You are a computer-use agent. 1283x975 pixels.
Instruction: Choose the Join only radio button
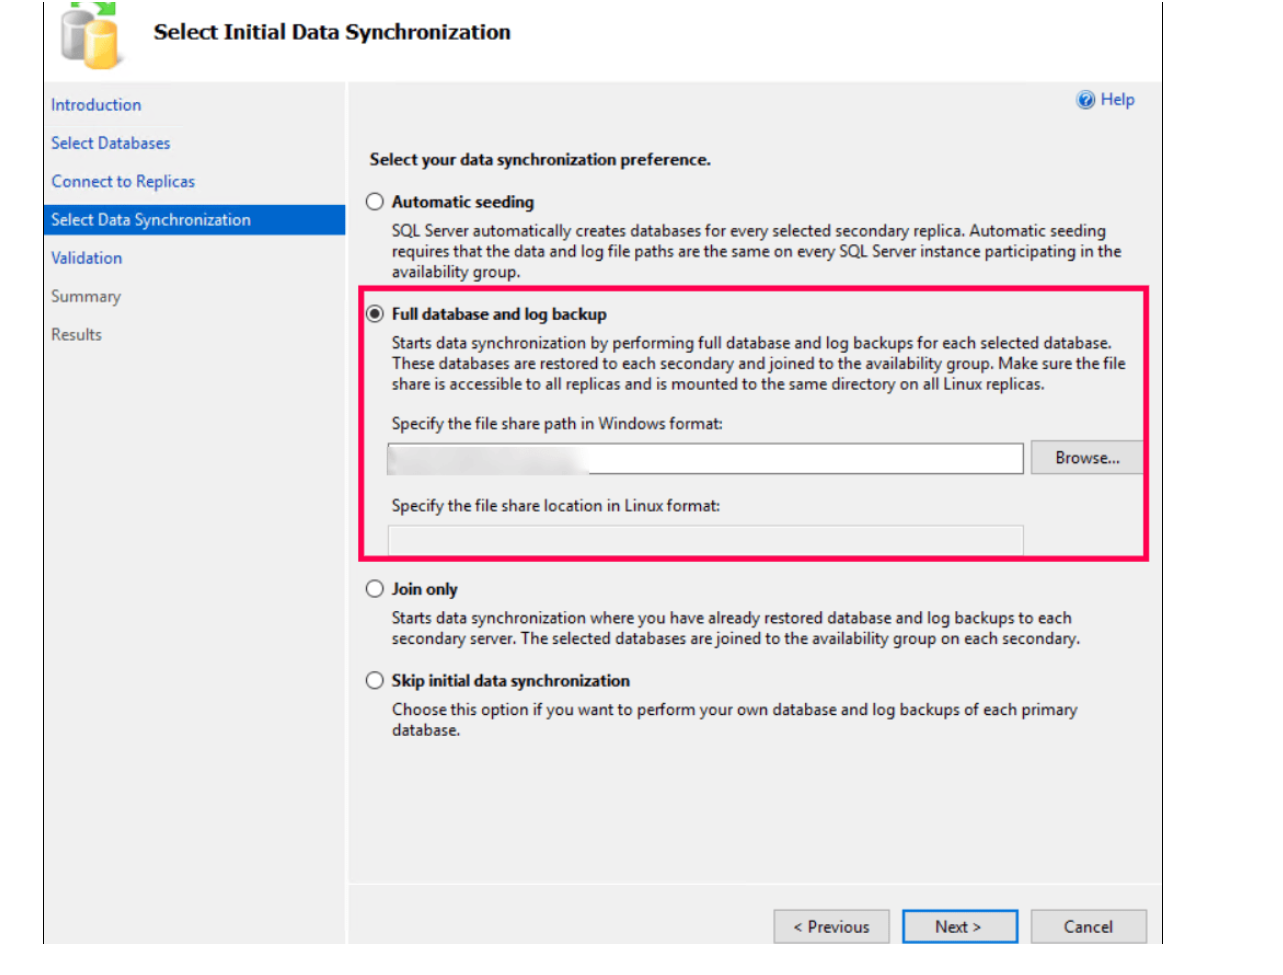click(x=375, y=589)
